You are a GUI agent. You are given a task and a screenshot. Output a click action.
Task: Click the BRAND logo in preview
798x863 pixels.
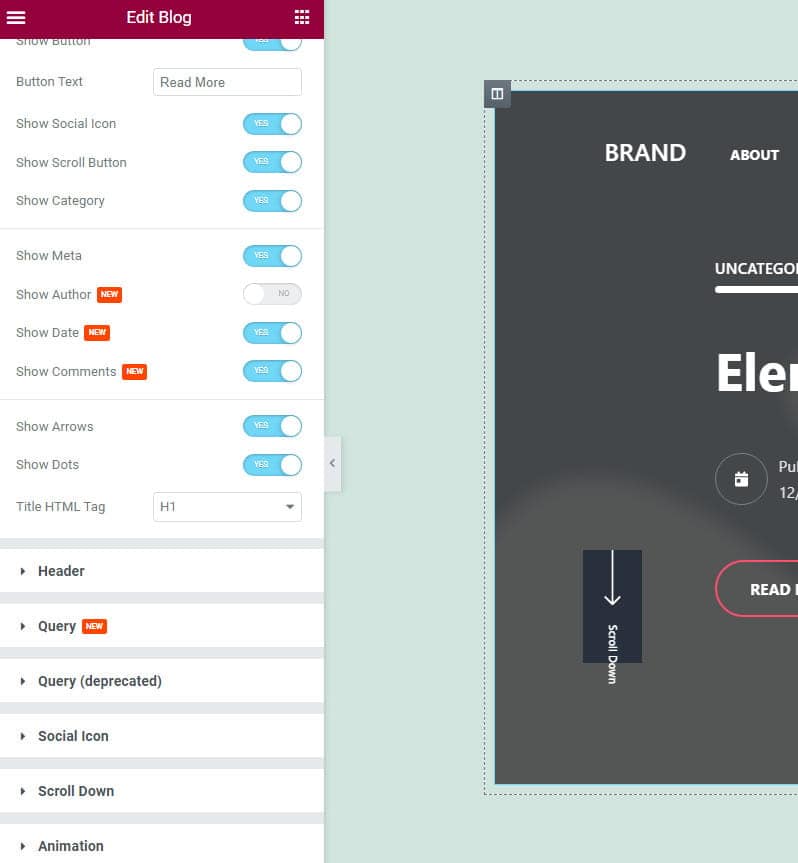[645, 153]
